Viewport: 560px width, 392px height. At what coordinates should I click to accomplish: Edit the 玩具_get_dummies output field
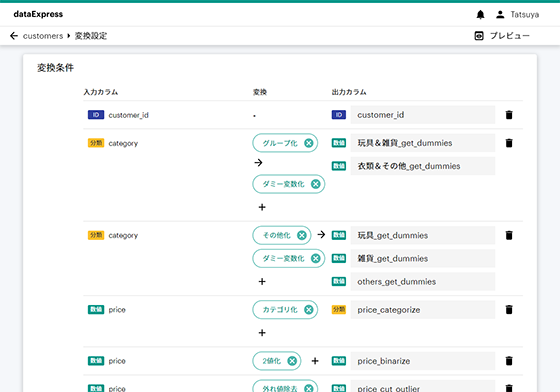[423, 235]
